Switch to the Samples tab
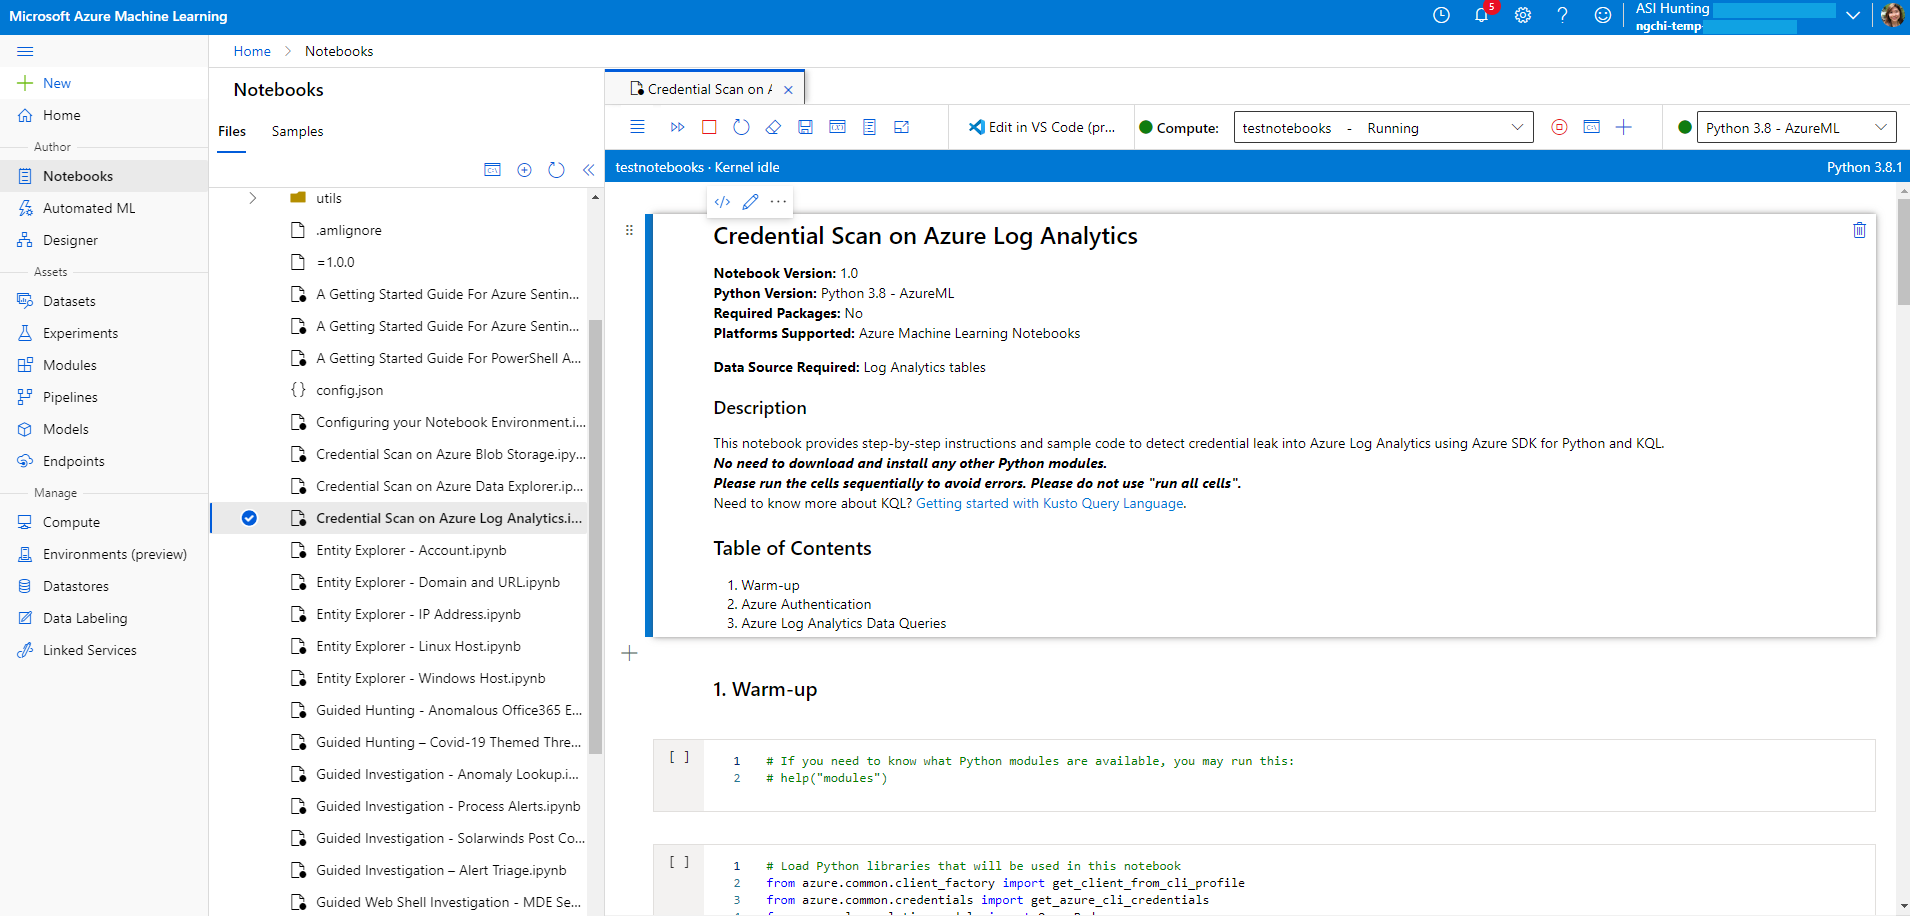 coord(296,131)
